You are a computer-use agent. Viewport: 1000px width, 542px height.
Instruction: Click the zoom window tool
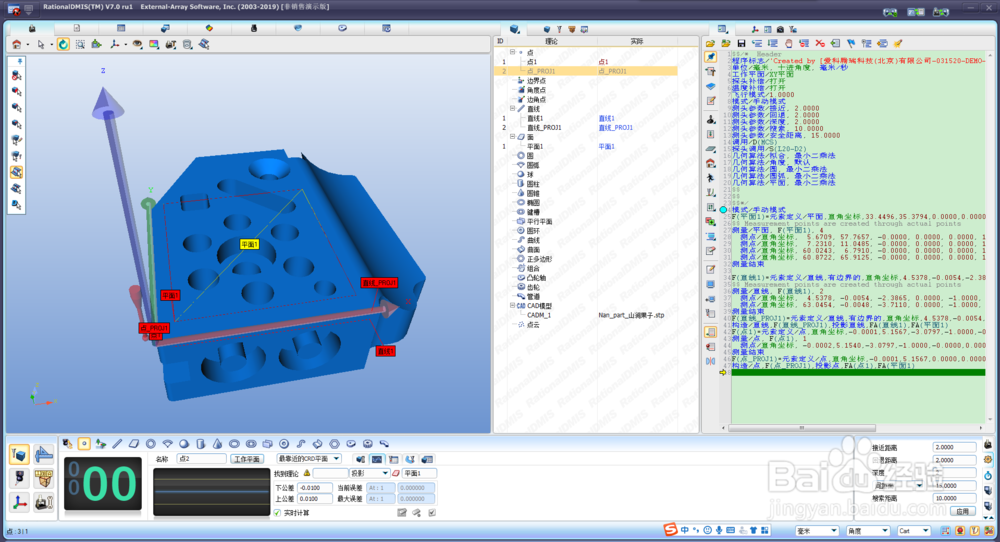click(80, 44)
